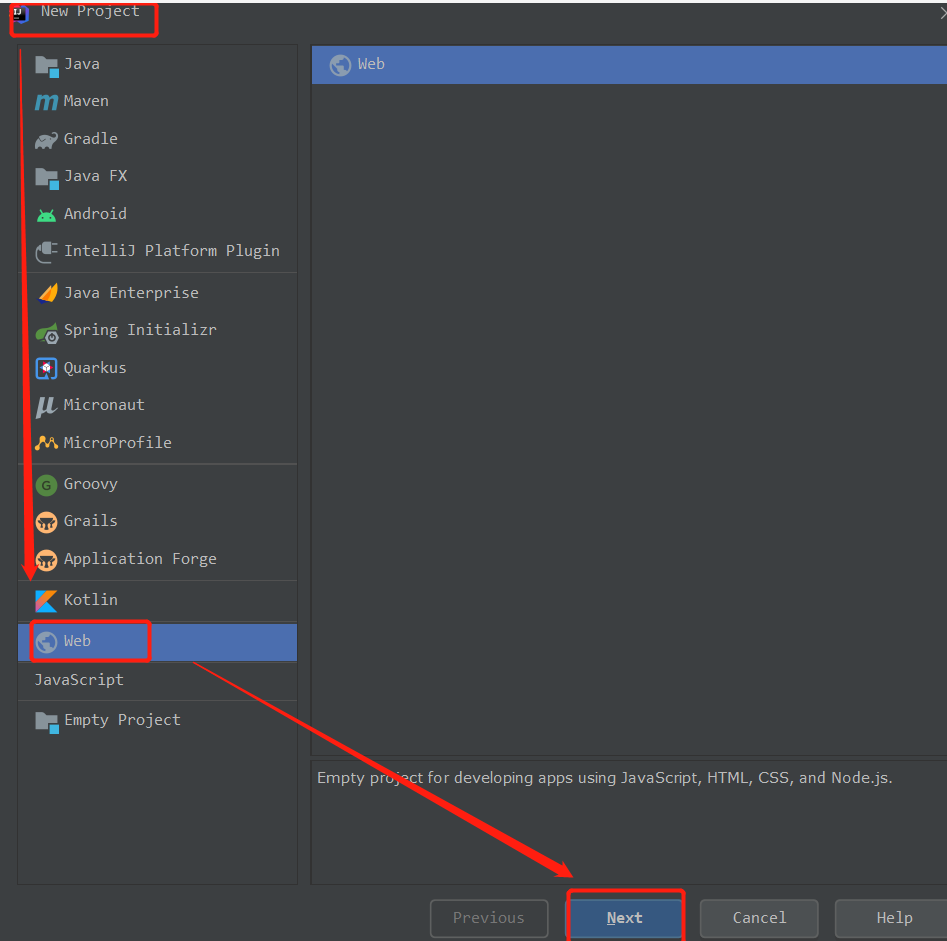Select Gradle label in the list
Viewport: 947px width, 941px height.
point(91,139)
